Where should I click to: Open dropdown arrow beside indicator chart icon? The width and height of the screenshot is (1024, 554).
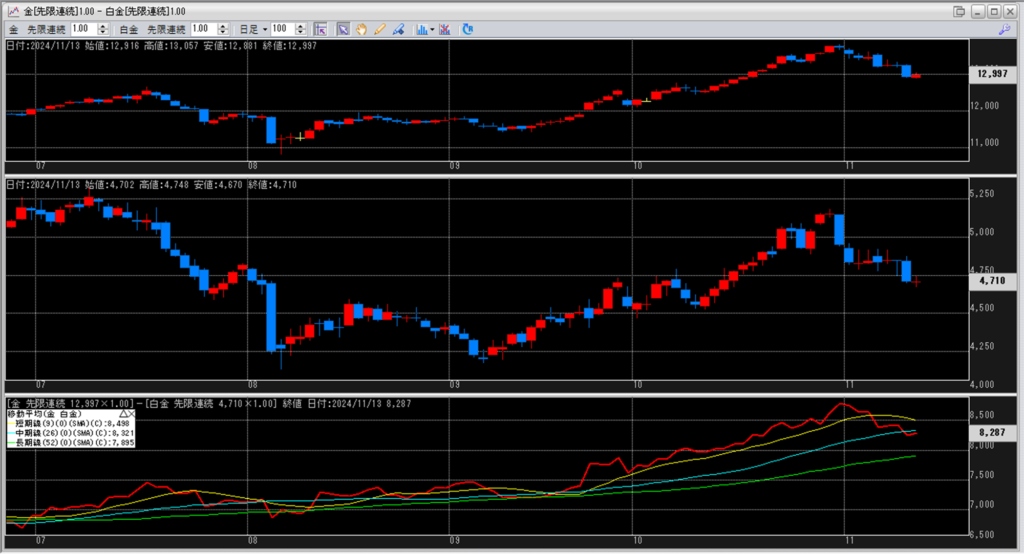coord(432,29)
